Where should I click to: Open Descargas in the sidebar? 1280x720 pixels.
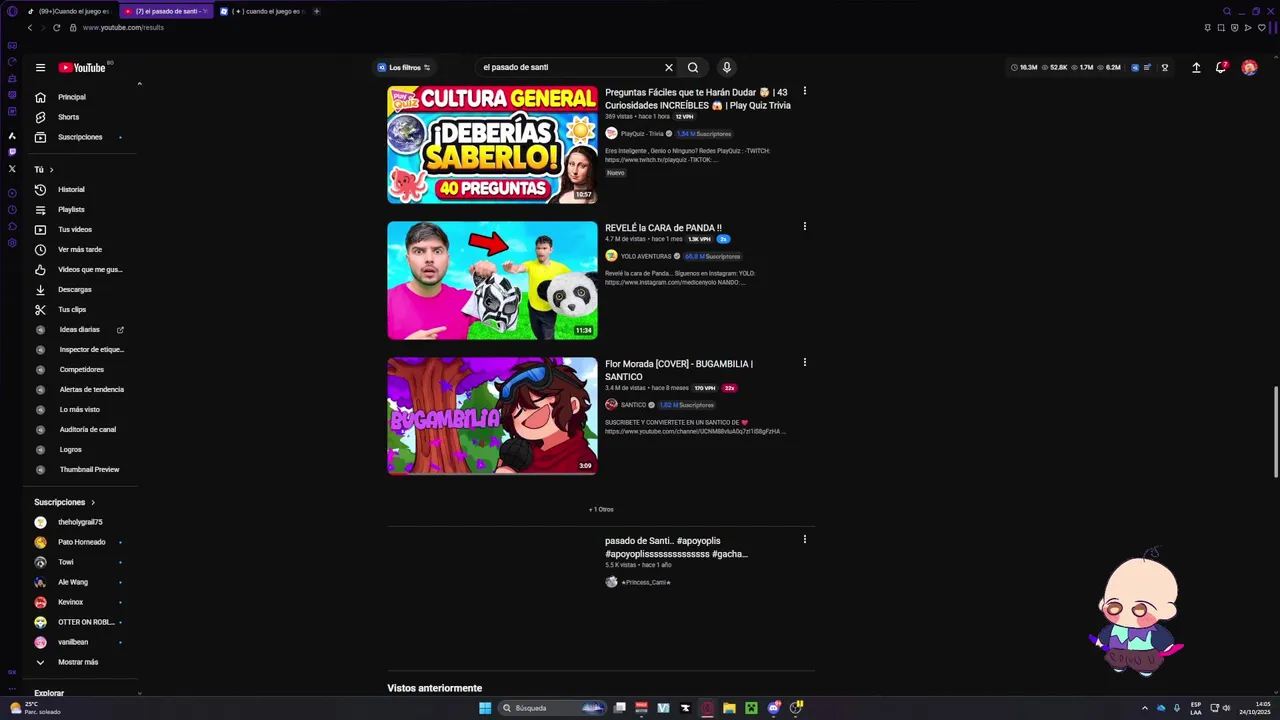pos(75,289)
